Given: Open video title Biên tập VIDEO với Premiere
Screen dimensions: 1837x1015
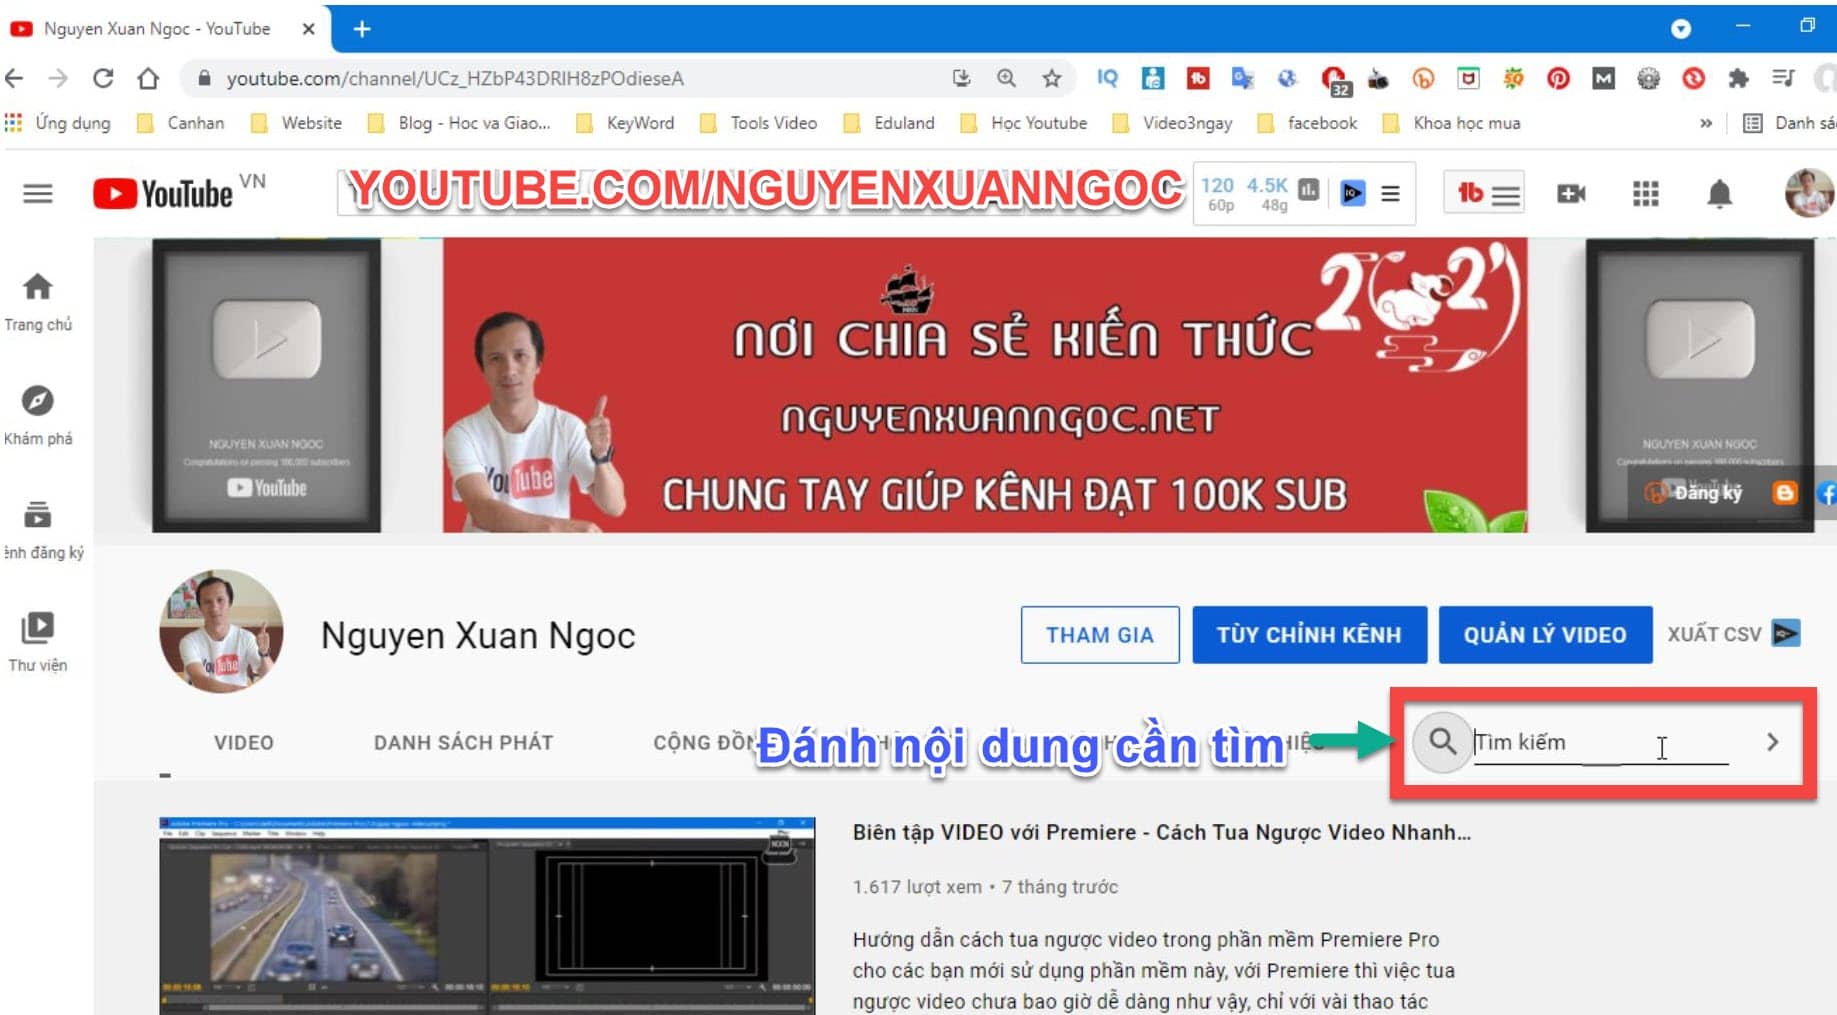Looking at the screenshot, I should click(x=1161, y=832).
